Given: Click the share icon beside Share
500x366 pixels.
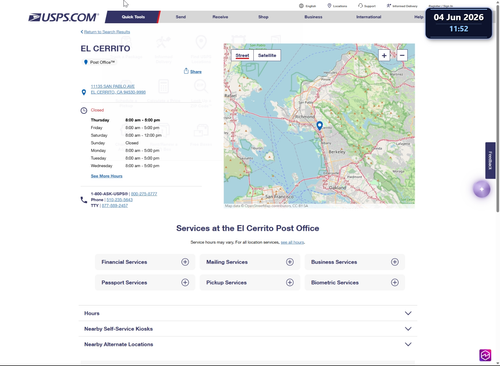Looking at the screenshot, I should click(186, 71).
